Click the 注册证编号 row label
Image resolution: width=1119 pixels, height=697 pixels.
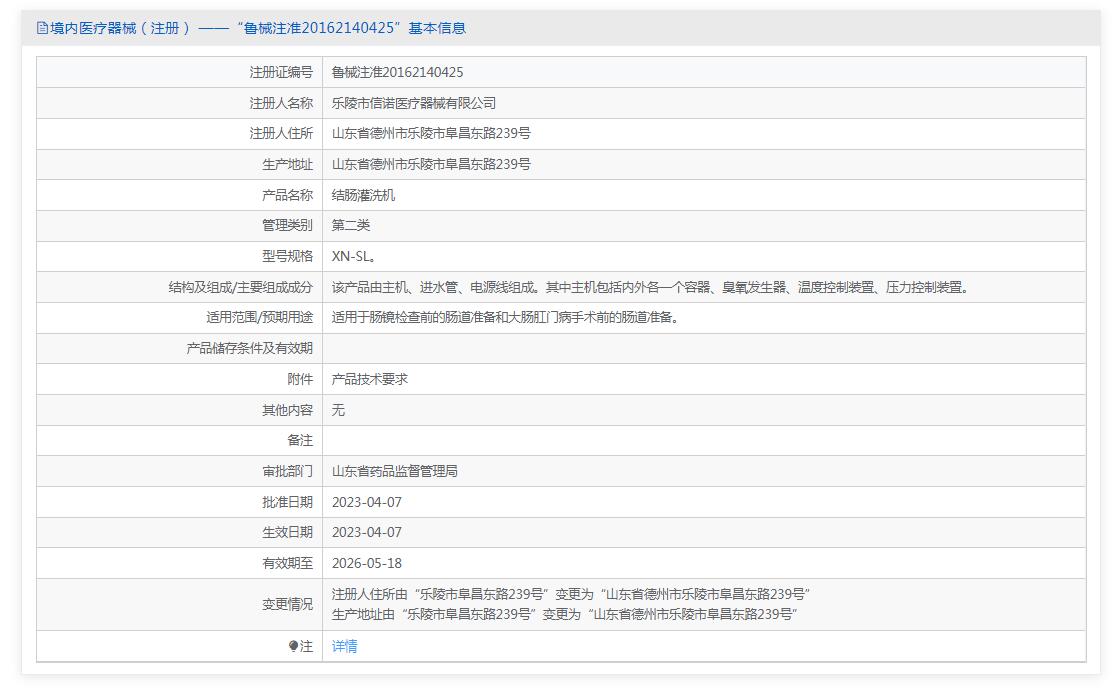pyautogui.click(x=281, y=72)
